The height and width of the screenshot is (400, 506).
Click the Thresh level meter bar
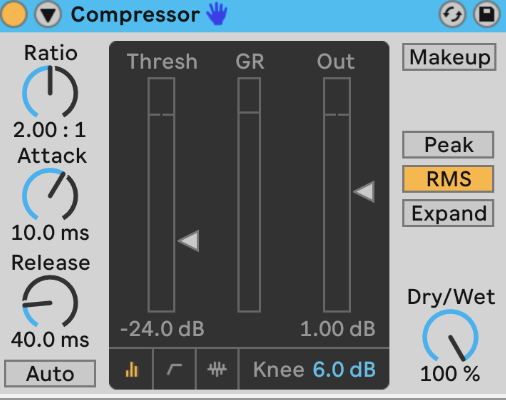[161, 195]
